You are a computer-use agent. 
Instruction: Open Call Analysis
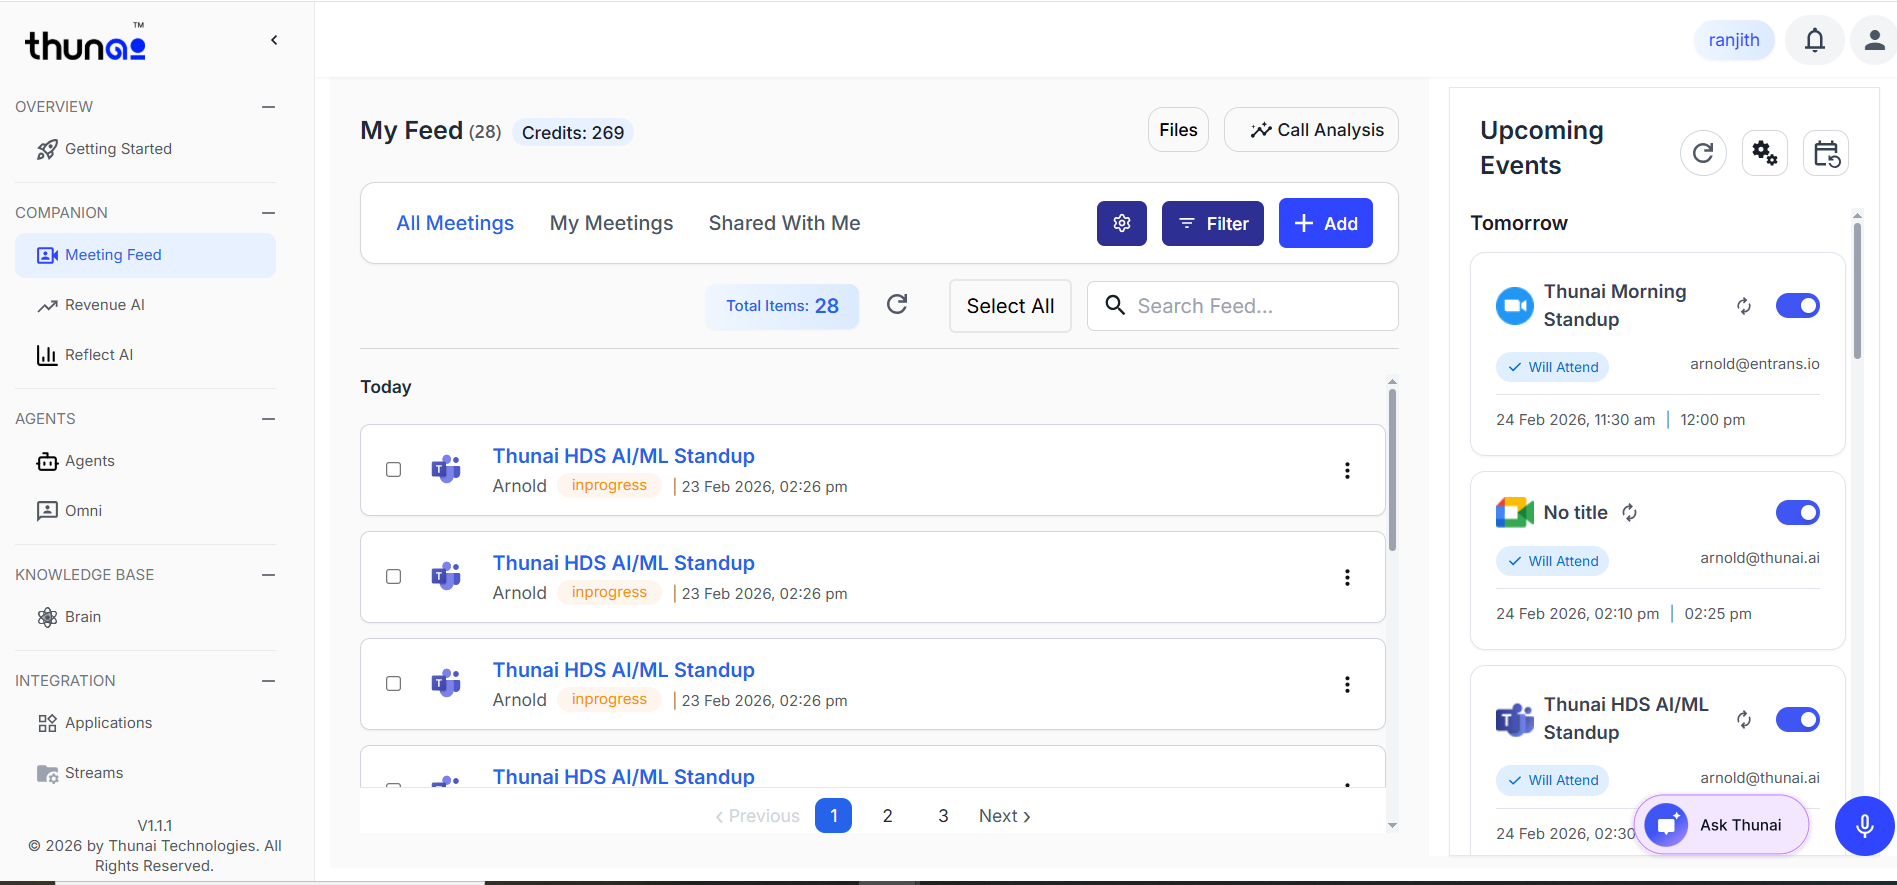[1311, 130]
